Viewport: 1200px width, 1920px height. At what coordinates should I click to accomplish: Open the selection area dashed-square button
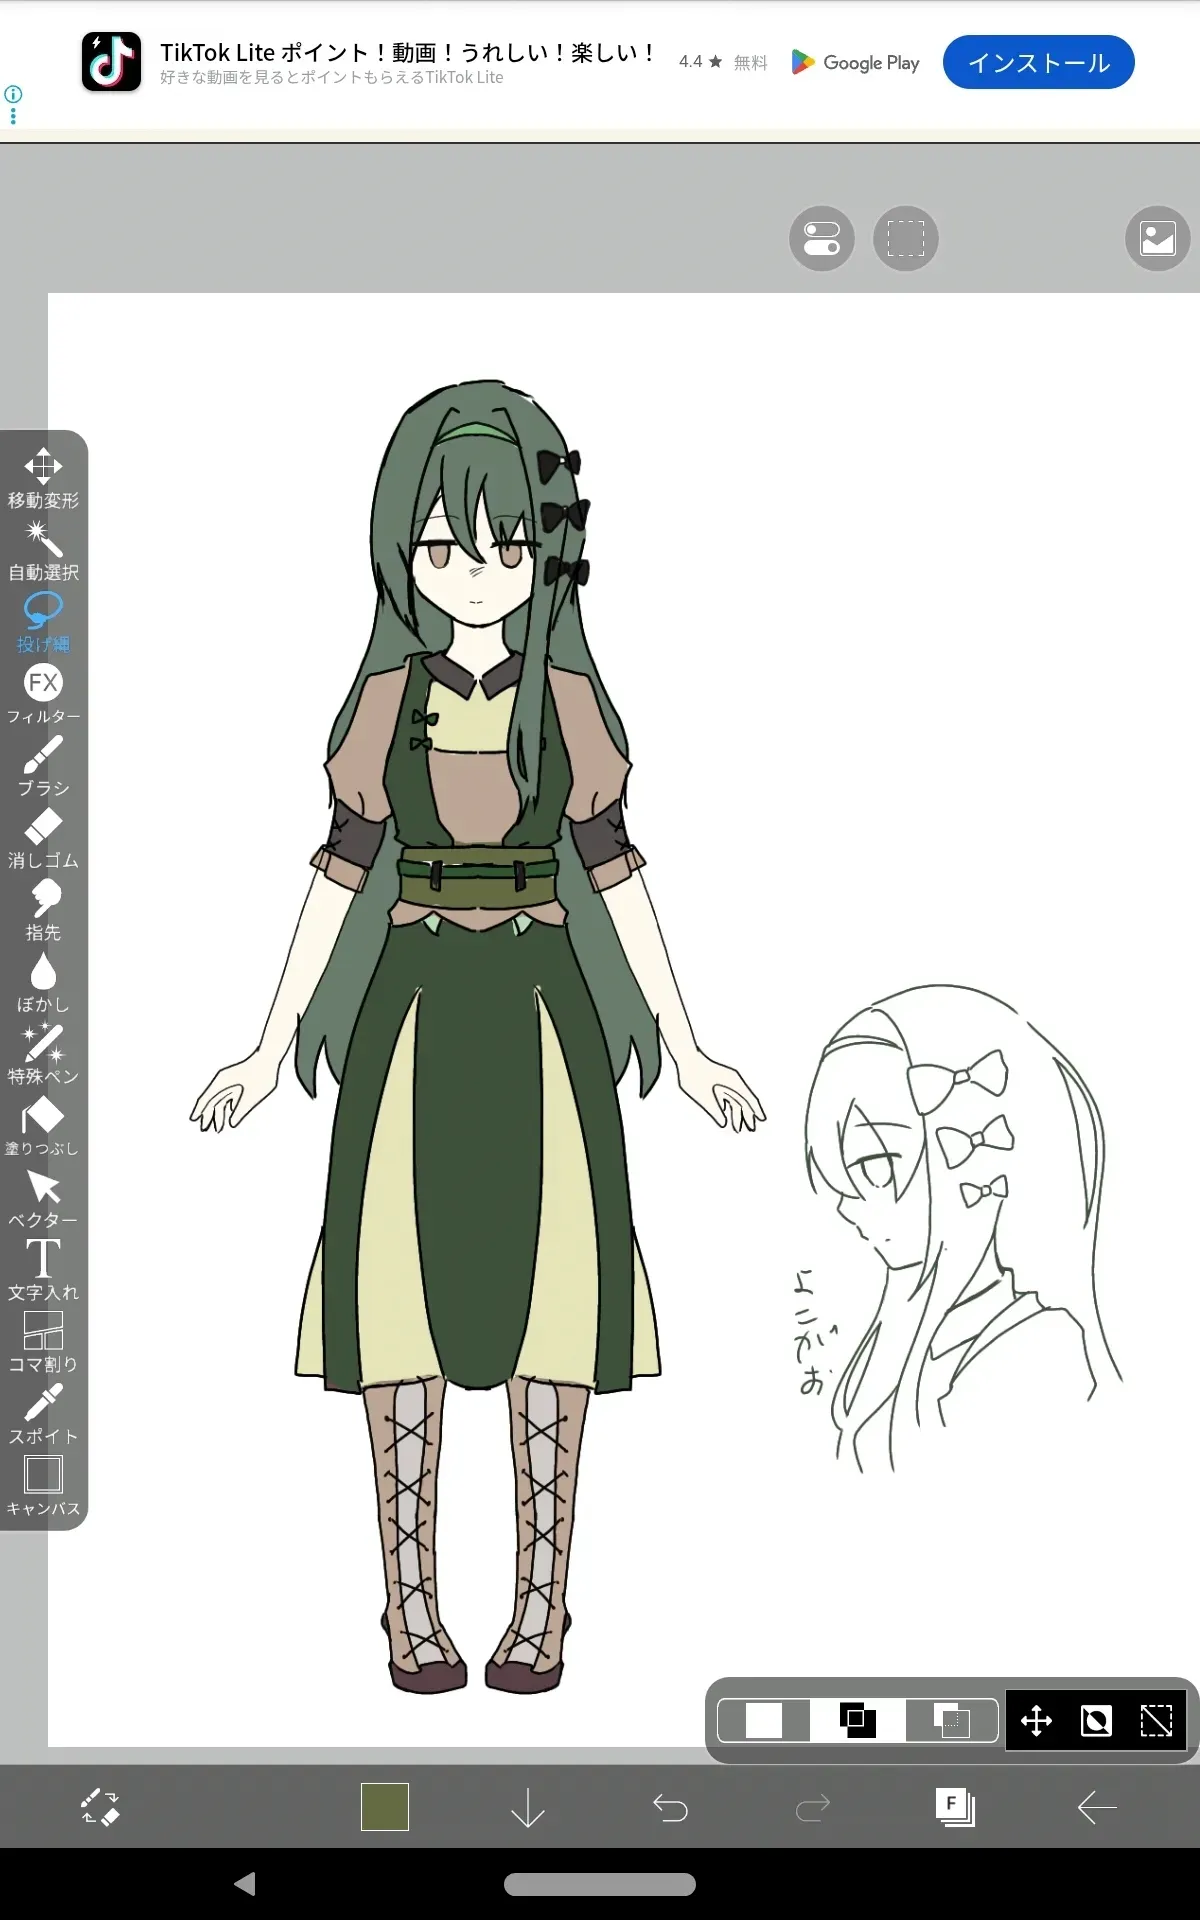pos(906,239)
